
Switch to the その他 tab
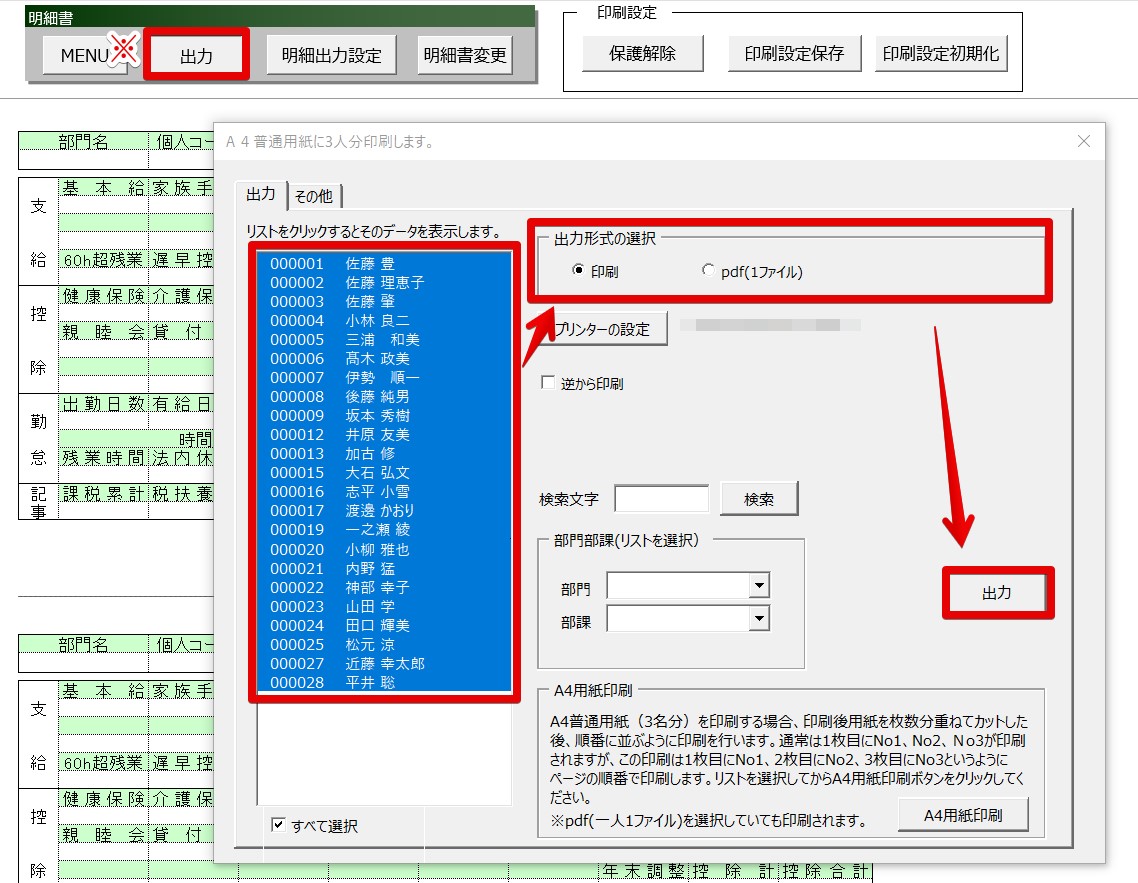314,196
